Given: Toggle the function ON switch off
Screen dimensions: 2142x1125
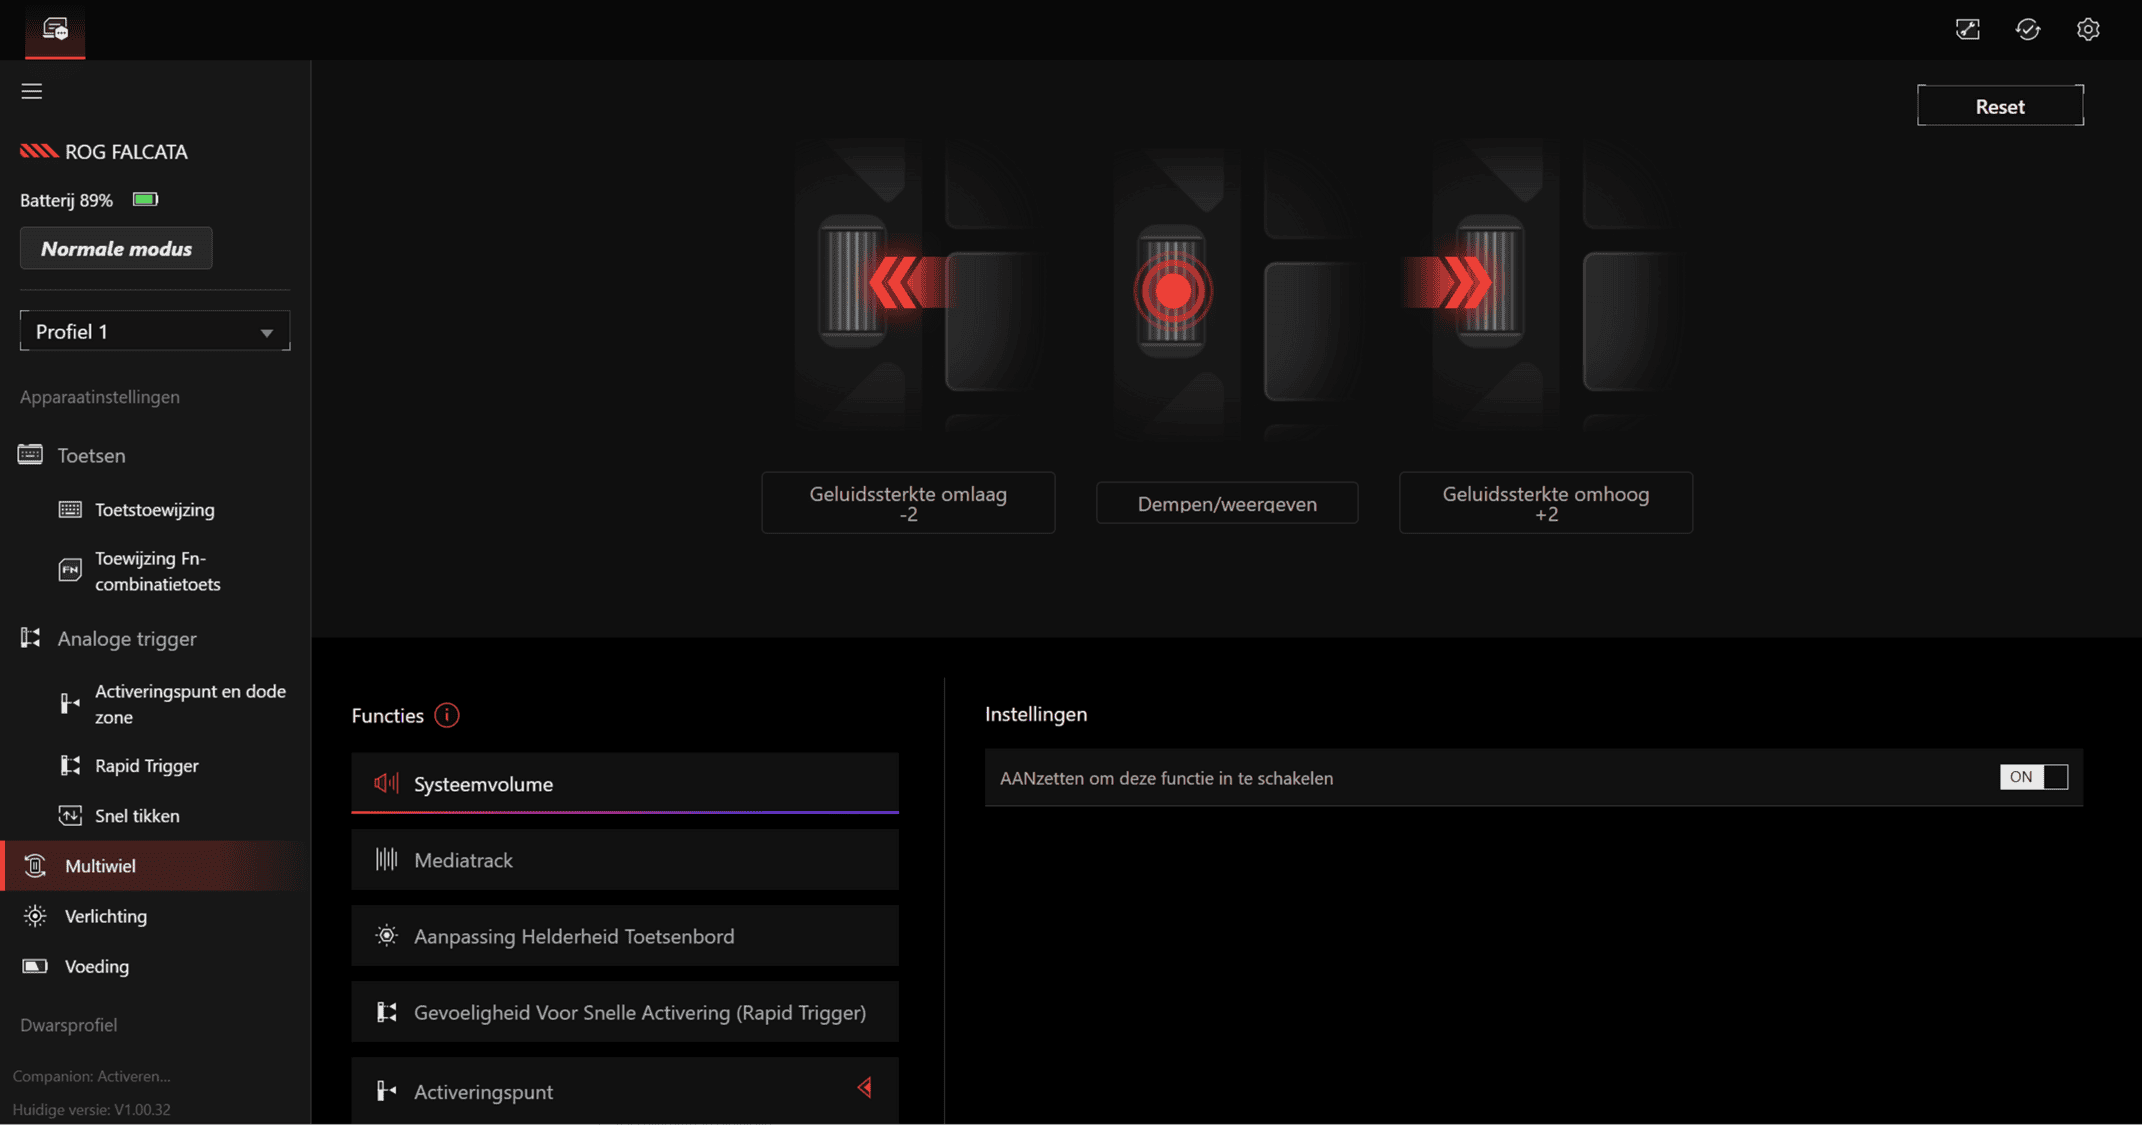Looking at the screenshot, I should pos(2033,777).
